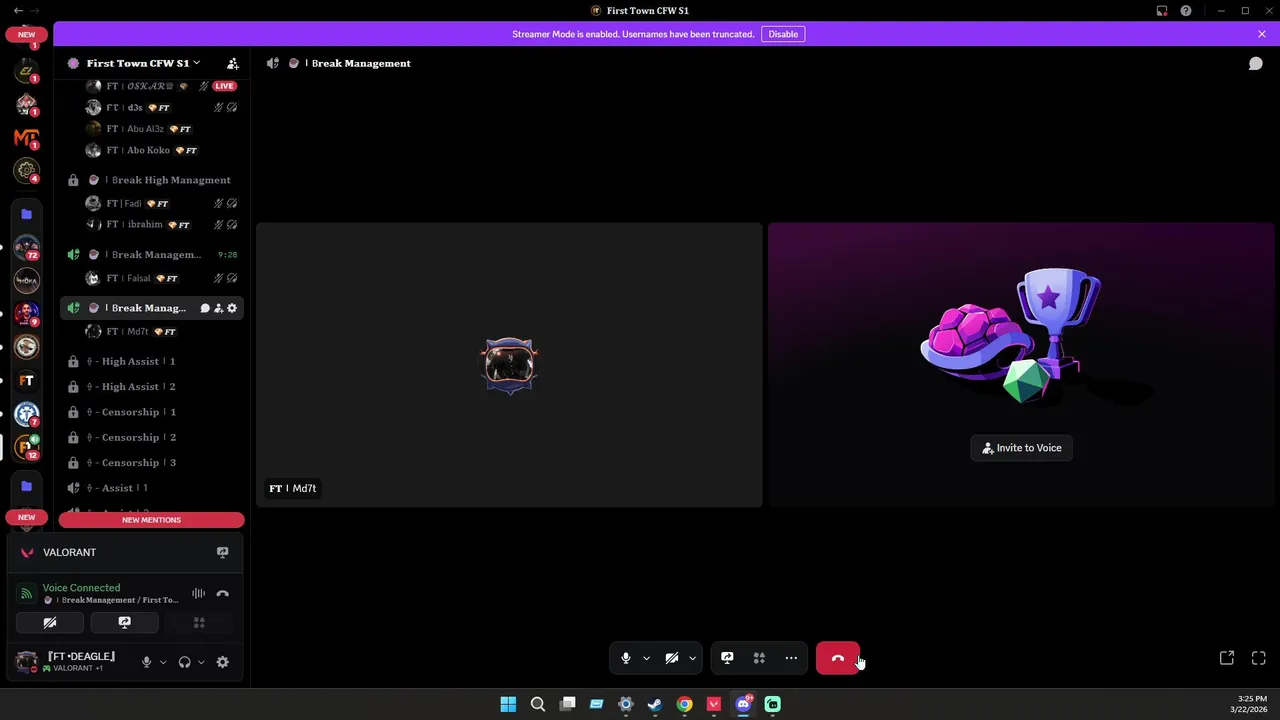Disconnect using Voice Connected panel phone icon
1280x720 pixels.
point(222,594)
